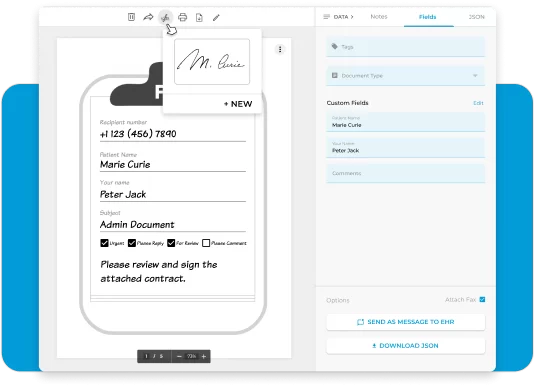
Task: Click the signature tool icon in toolbar
Action: click(165, 17)
